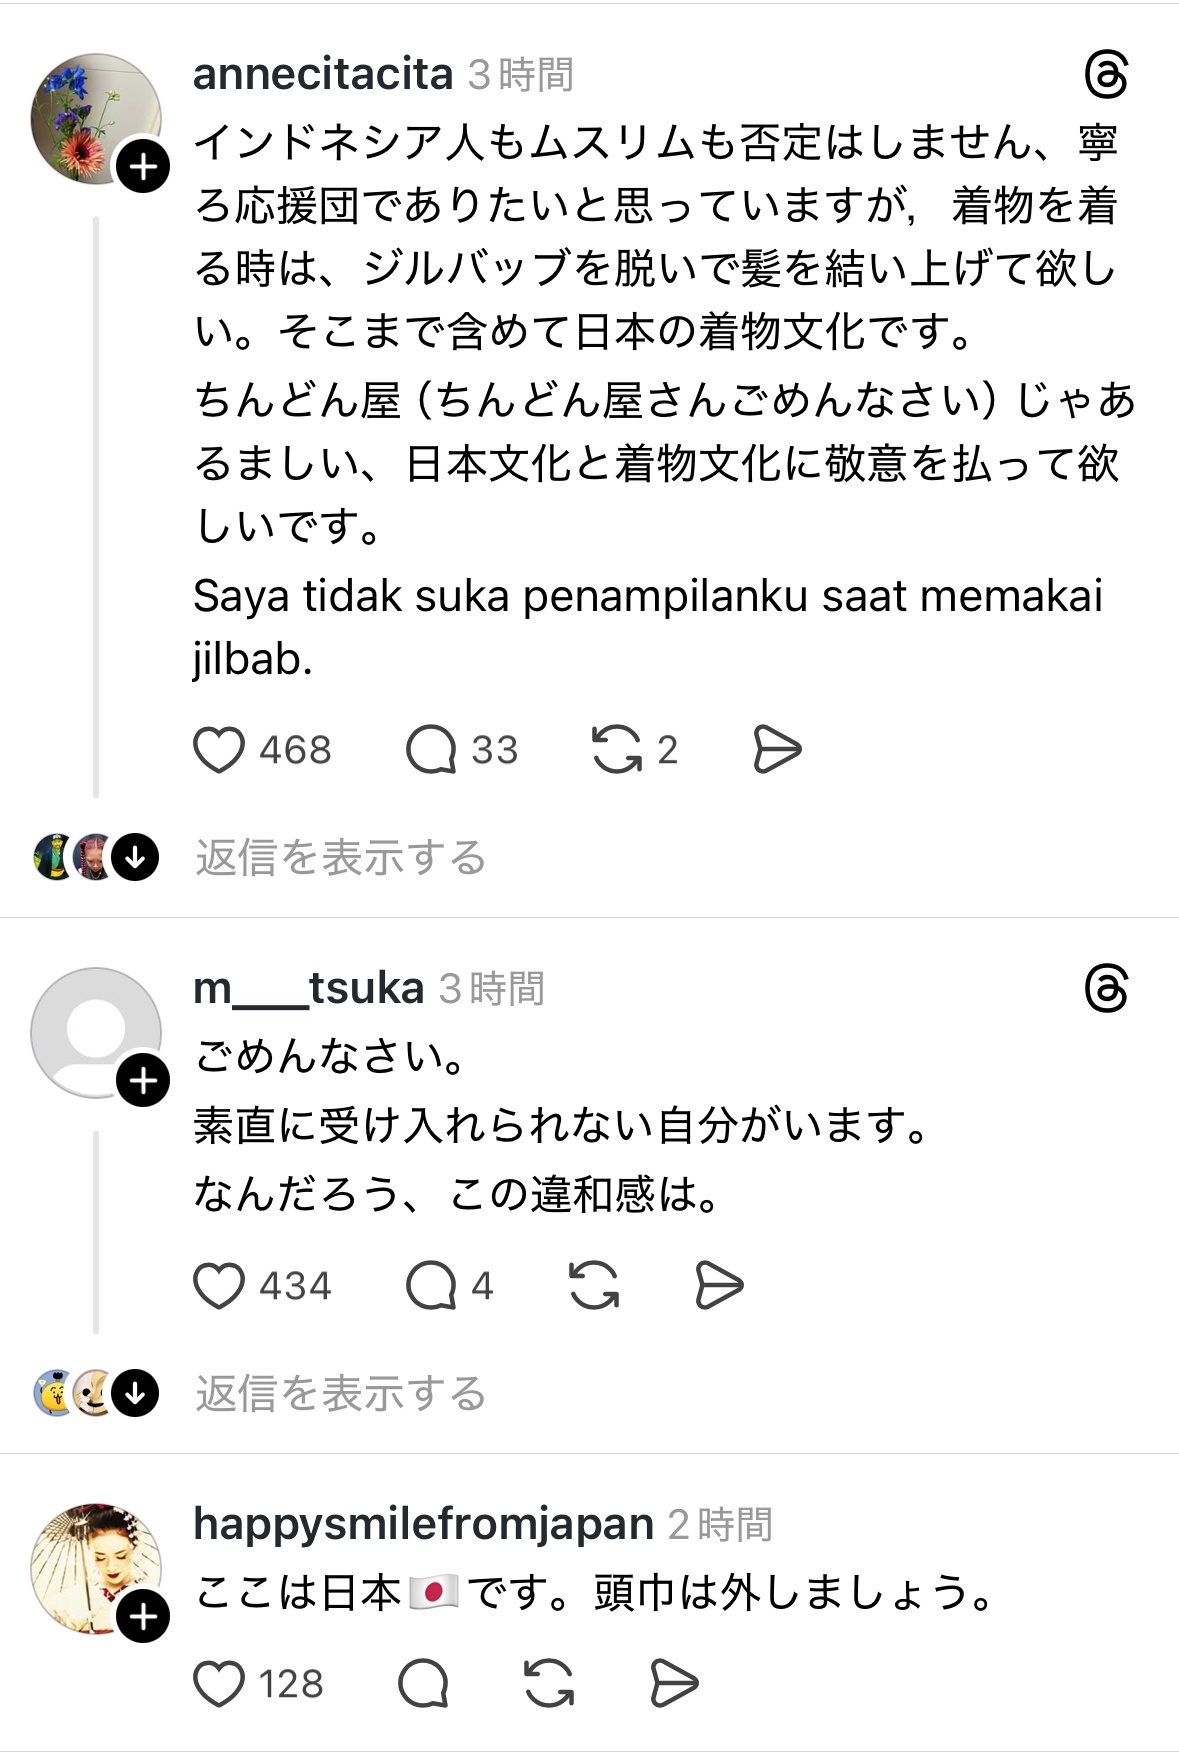Open annecitacita's profile via username
The height and width of the screenshot is (1758, 1179).
(x=323, y=74)
